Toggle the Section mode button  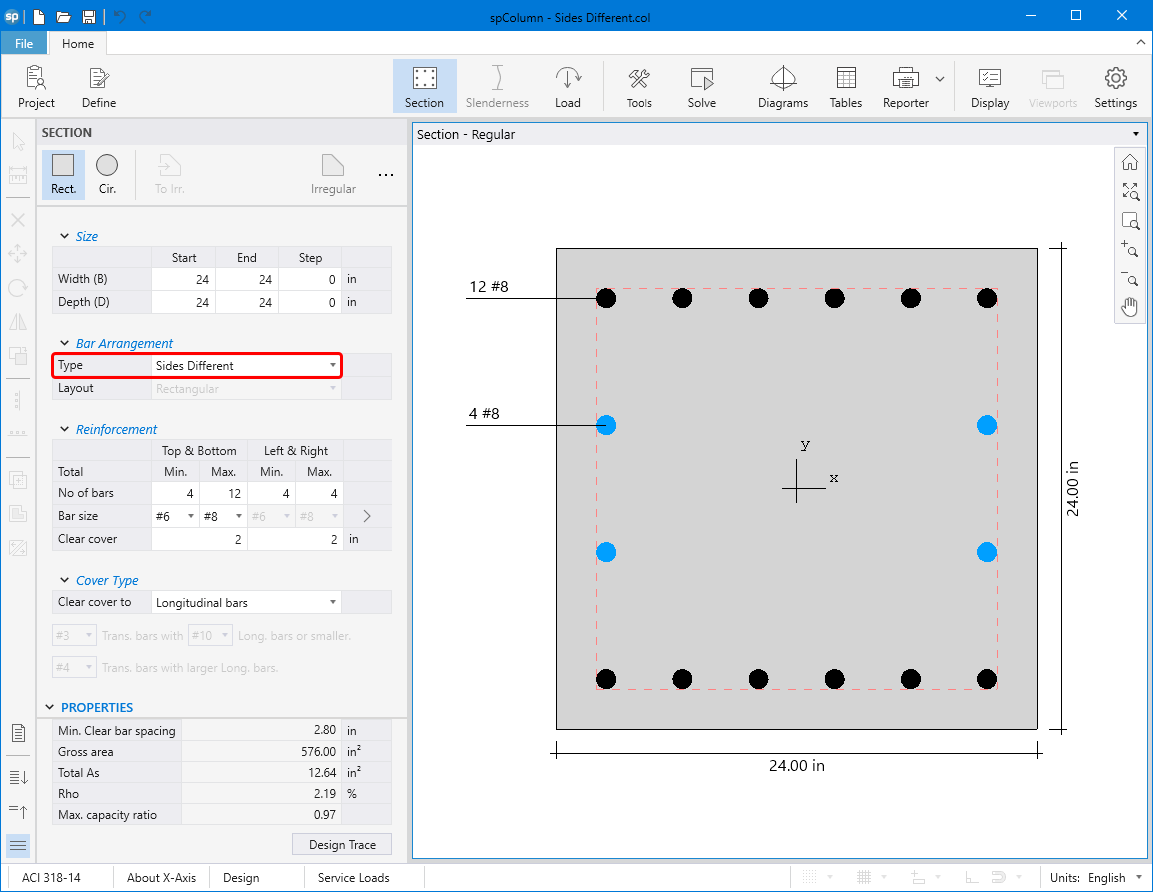click(424, 87)
